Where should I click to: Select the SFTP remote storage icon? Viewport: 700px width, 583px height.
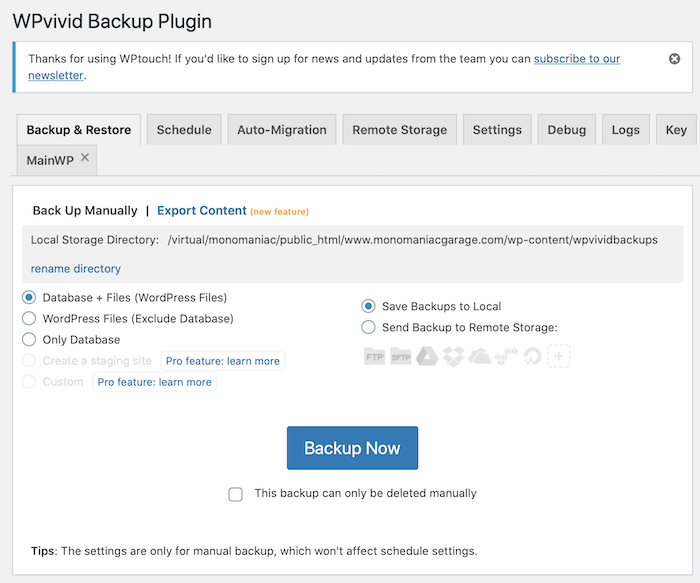click(400, 356)
